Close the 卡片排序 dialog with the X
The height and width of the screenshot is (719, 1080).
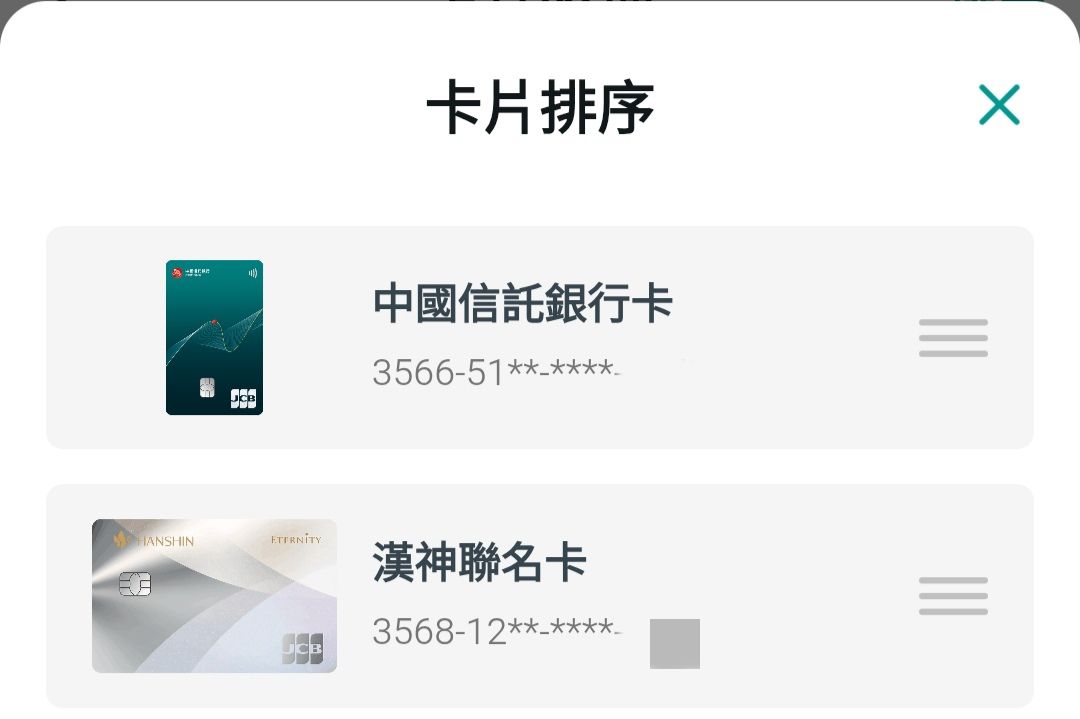(x=999, y=105)
